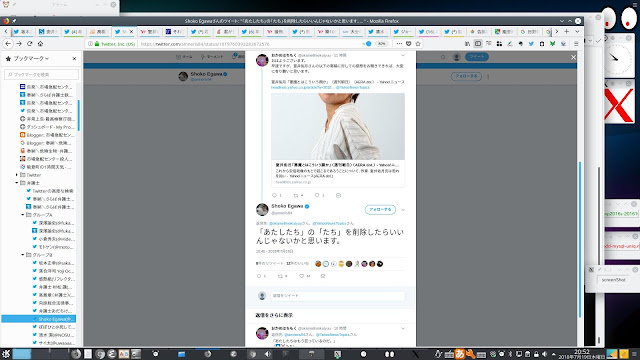Close the bookmarks sidebar with the X
The width and height of the screenshot is (640, 360).
pos(74,59)
